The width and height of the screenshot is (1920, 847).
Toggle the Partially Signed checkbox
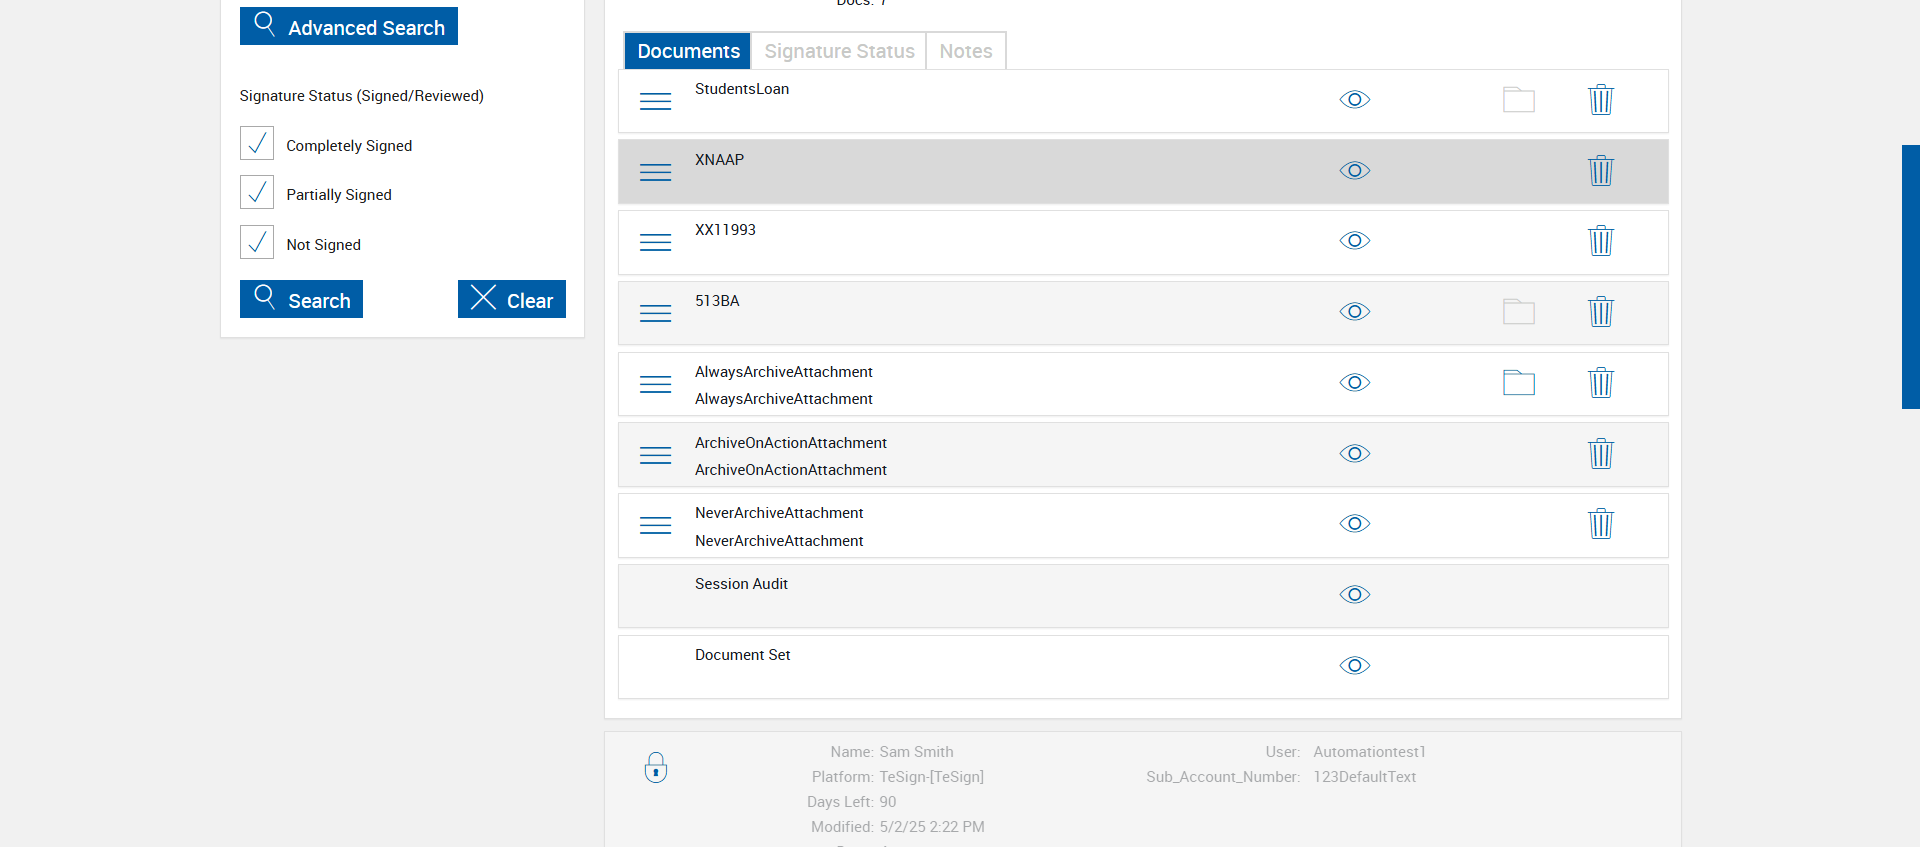click(x=257, y=192)
